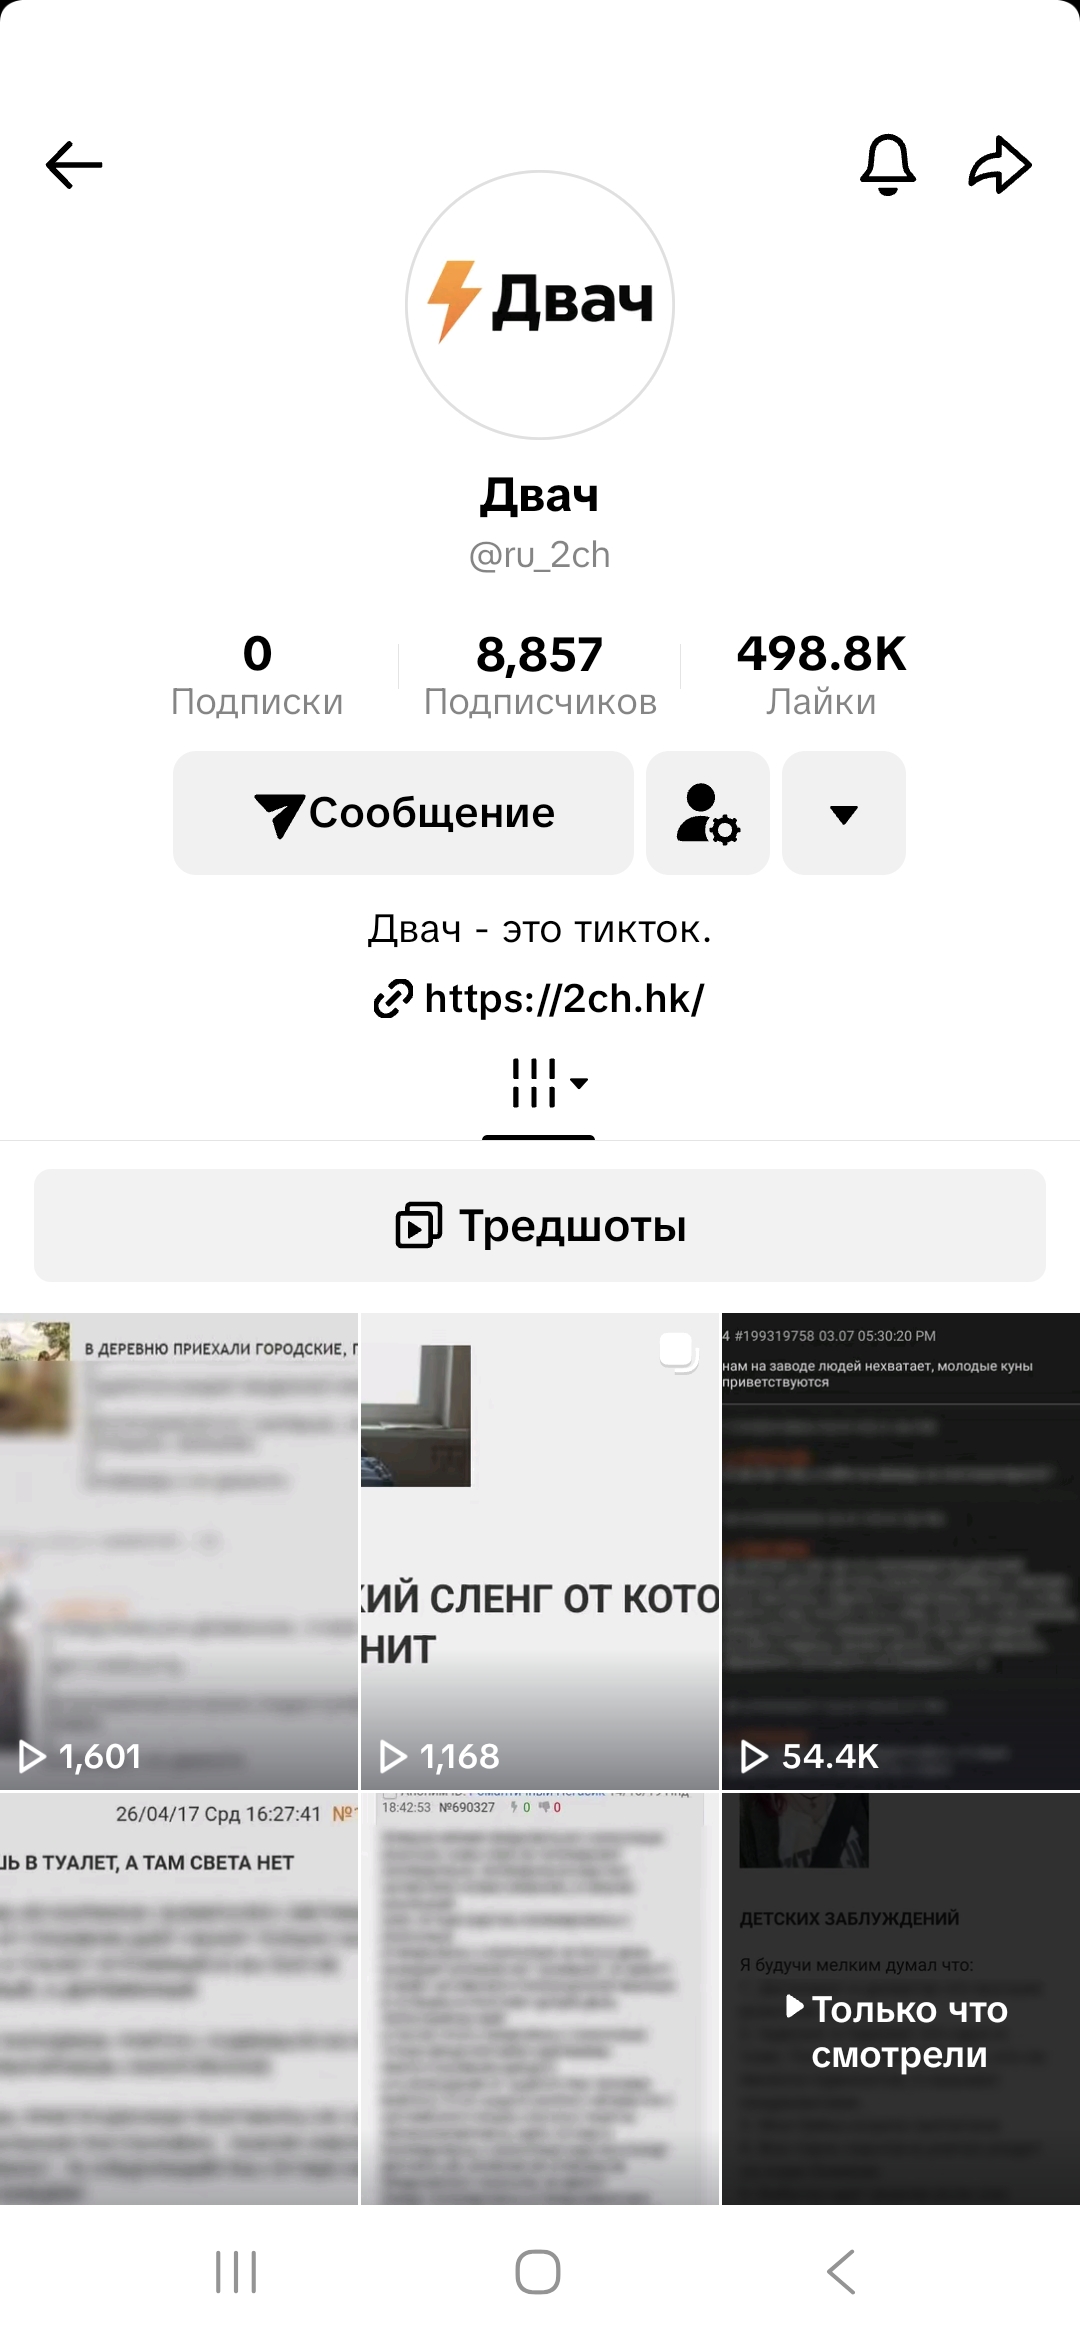The image size is (1080, 2340).
Task: View the 0 Подписки list
Action: tap(257, 675)
